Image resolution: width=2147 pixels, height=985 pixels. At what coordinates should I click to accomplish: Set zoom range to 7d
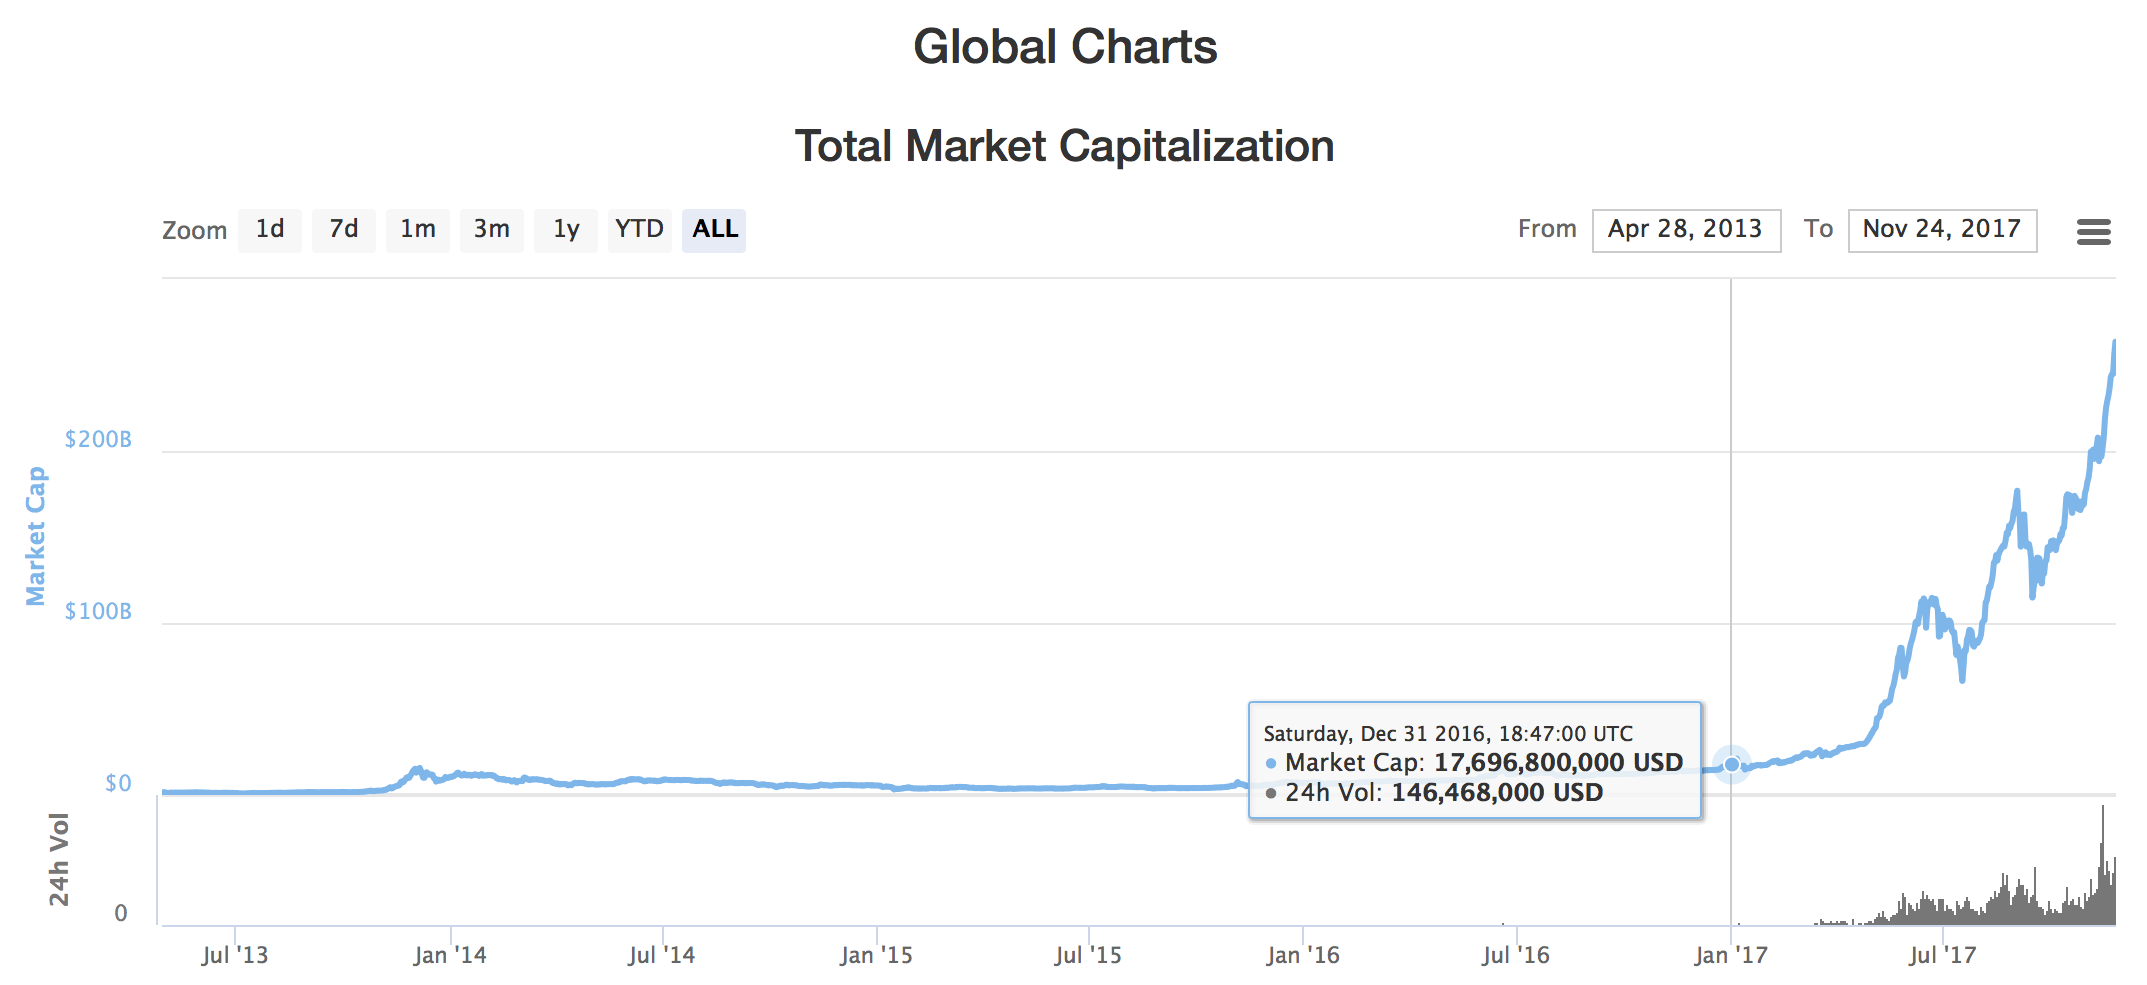coord(344,230)
